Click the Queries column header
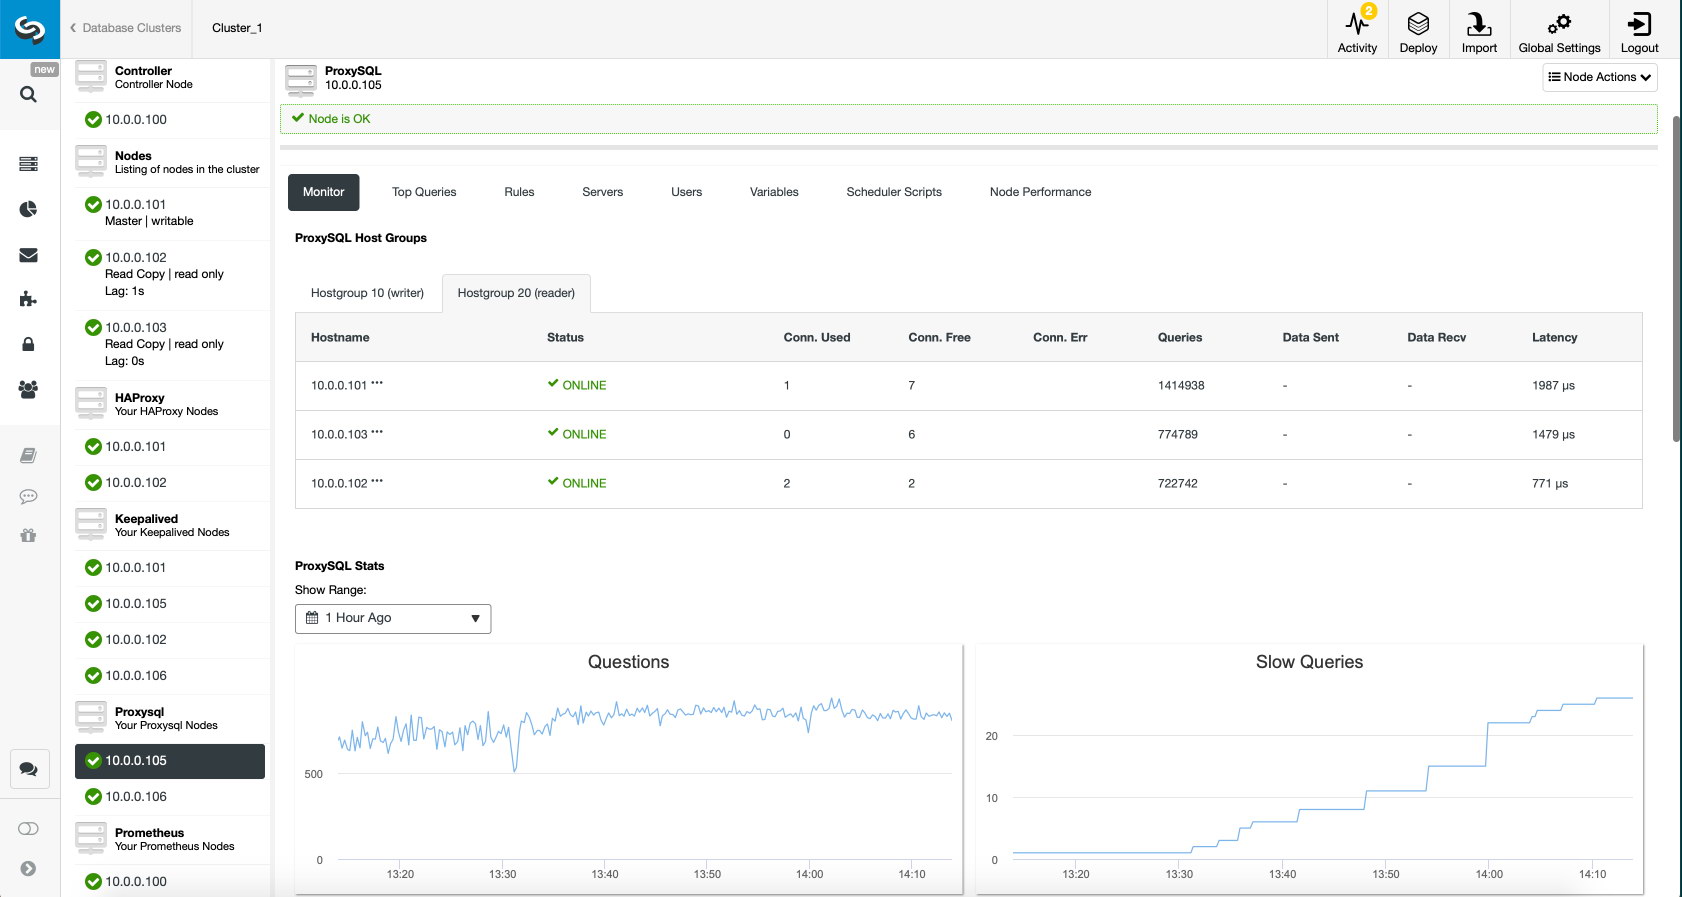The height and width of the screenshot is (897, 1682). [x=1180, y=337]
